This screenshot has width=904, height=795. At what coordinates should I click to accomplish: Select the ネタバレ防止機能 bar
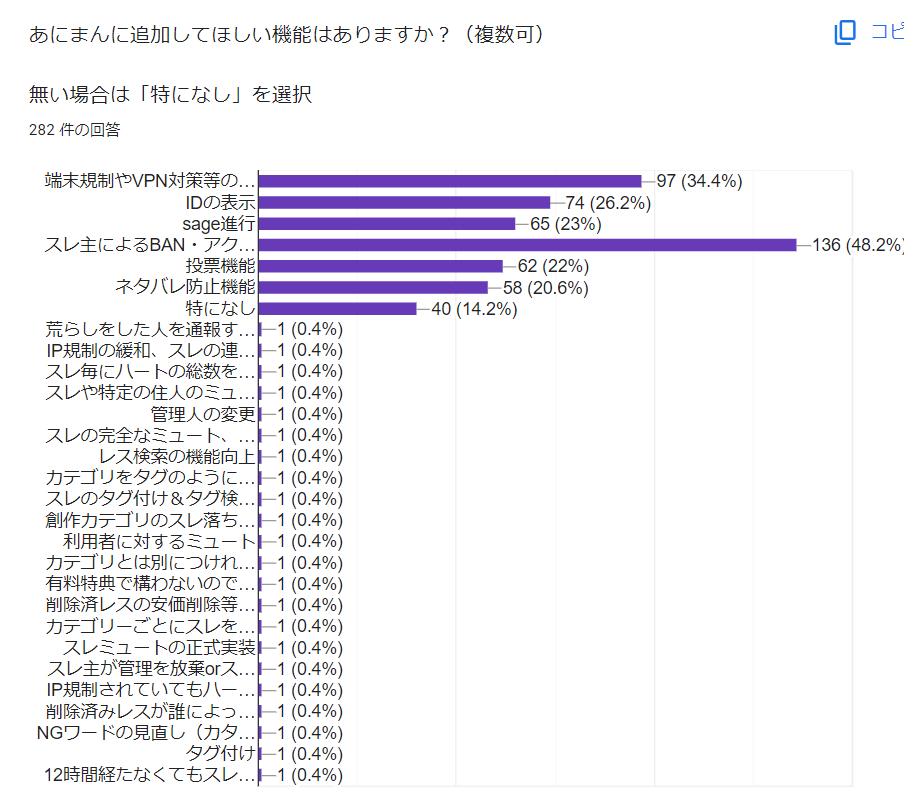(x=373, y=287)
